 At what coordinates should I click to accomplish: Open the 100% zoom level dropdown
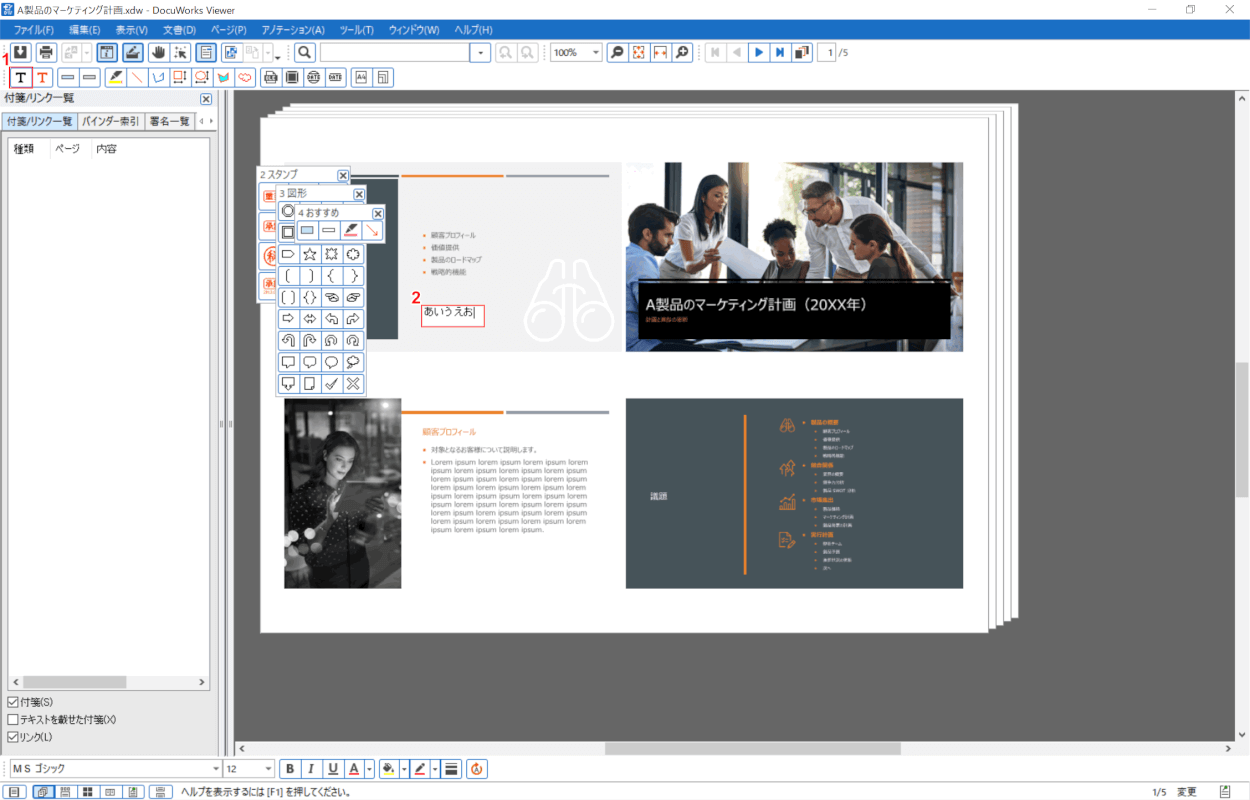[596, 52]
